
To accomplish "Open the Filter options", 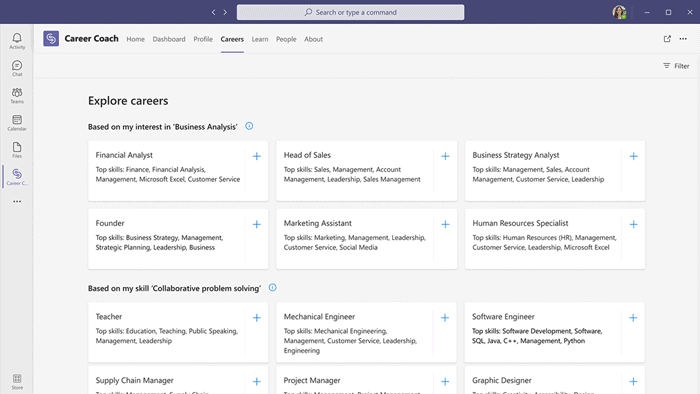I will click(676, 66).
